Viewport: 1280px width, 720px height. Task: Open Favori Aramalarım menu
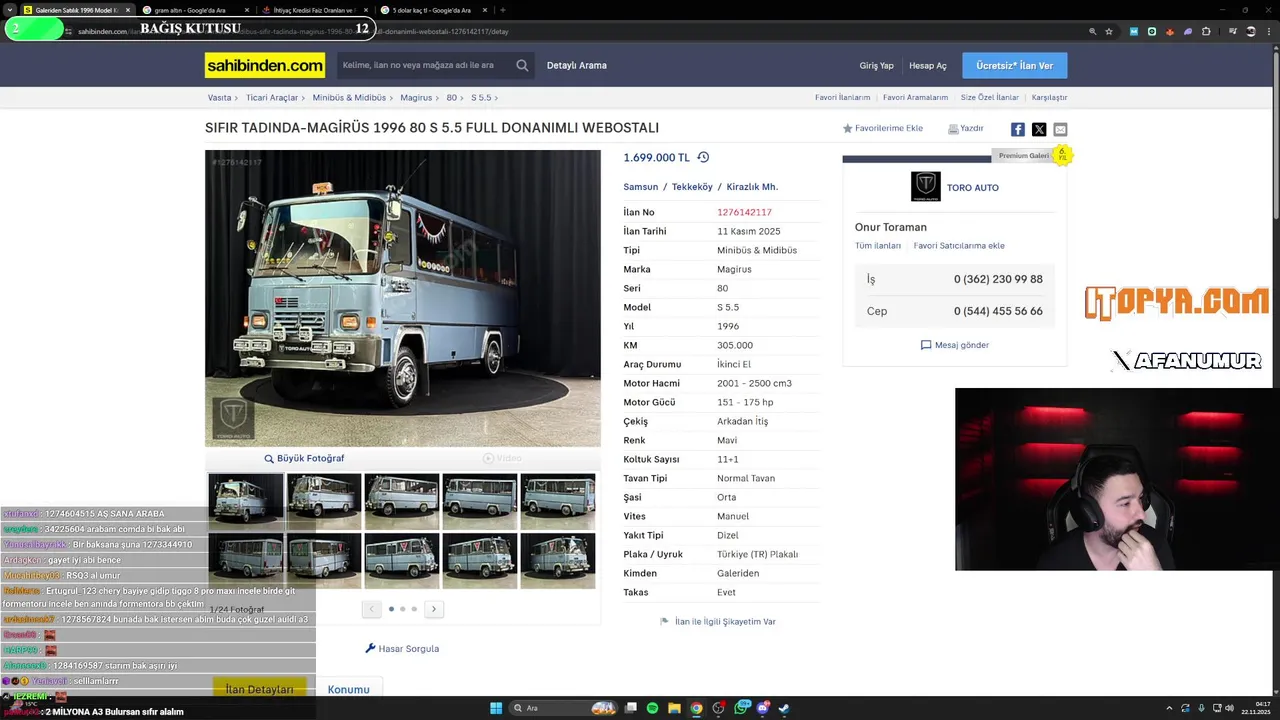pos(915,98)
